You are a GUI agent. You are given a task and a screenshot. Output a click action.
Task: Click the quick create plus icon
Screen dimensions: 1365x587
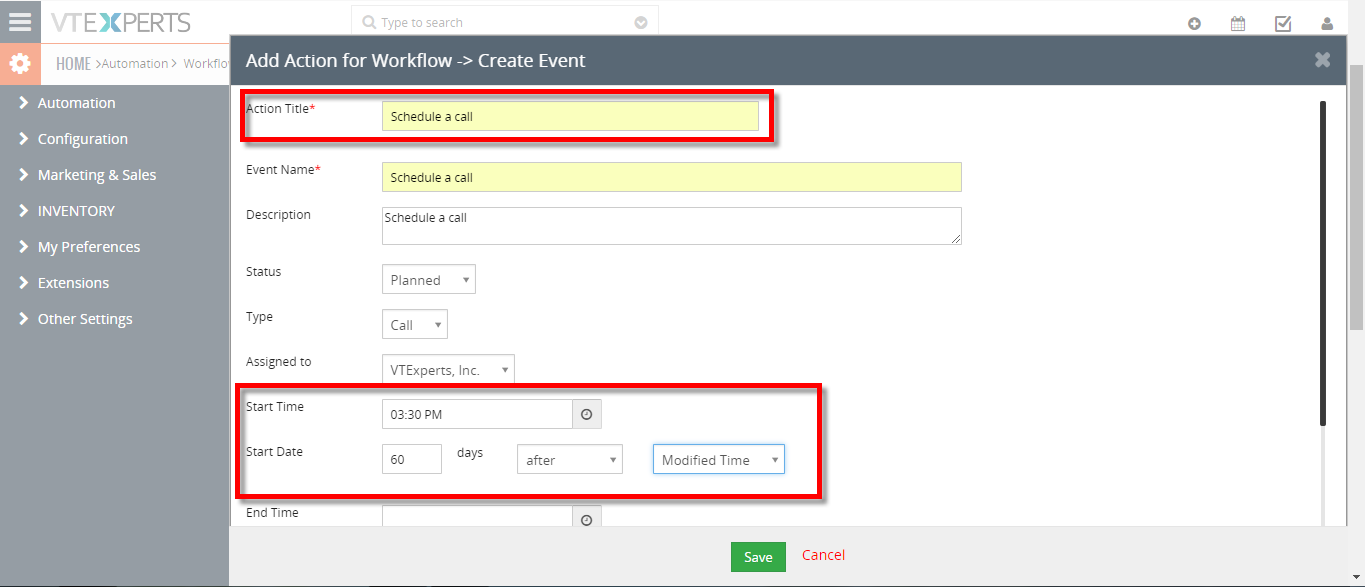(1194, 24)
